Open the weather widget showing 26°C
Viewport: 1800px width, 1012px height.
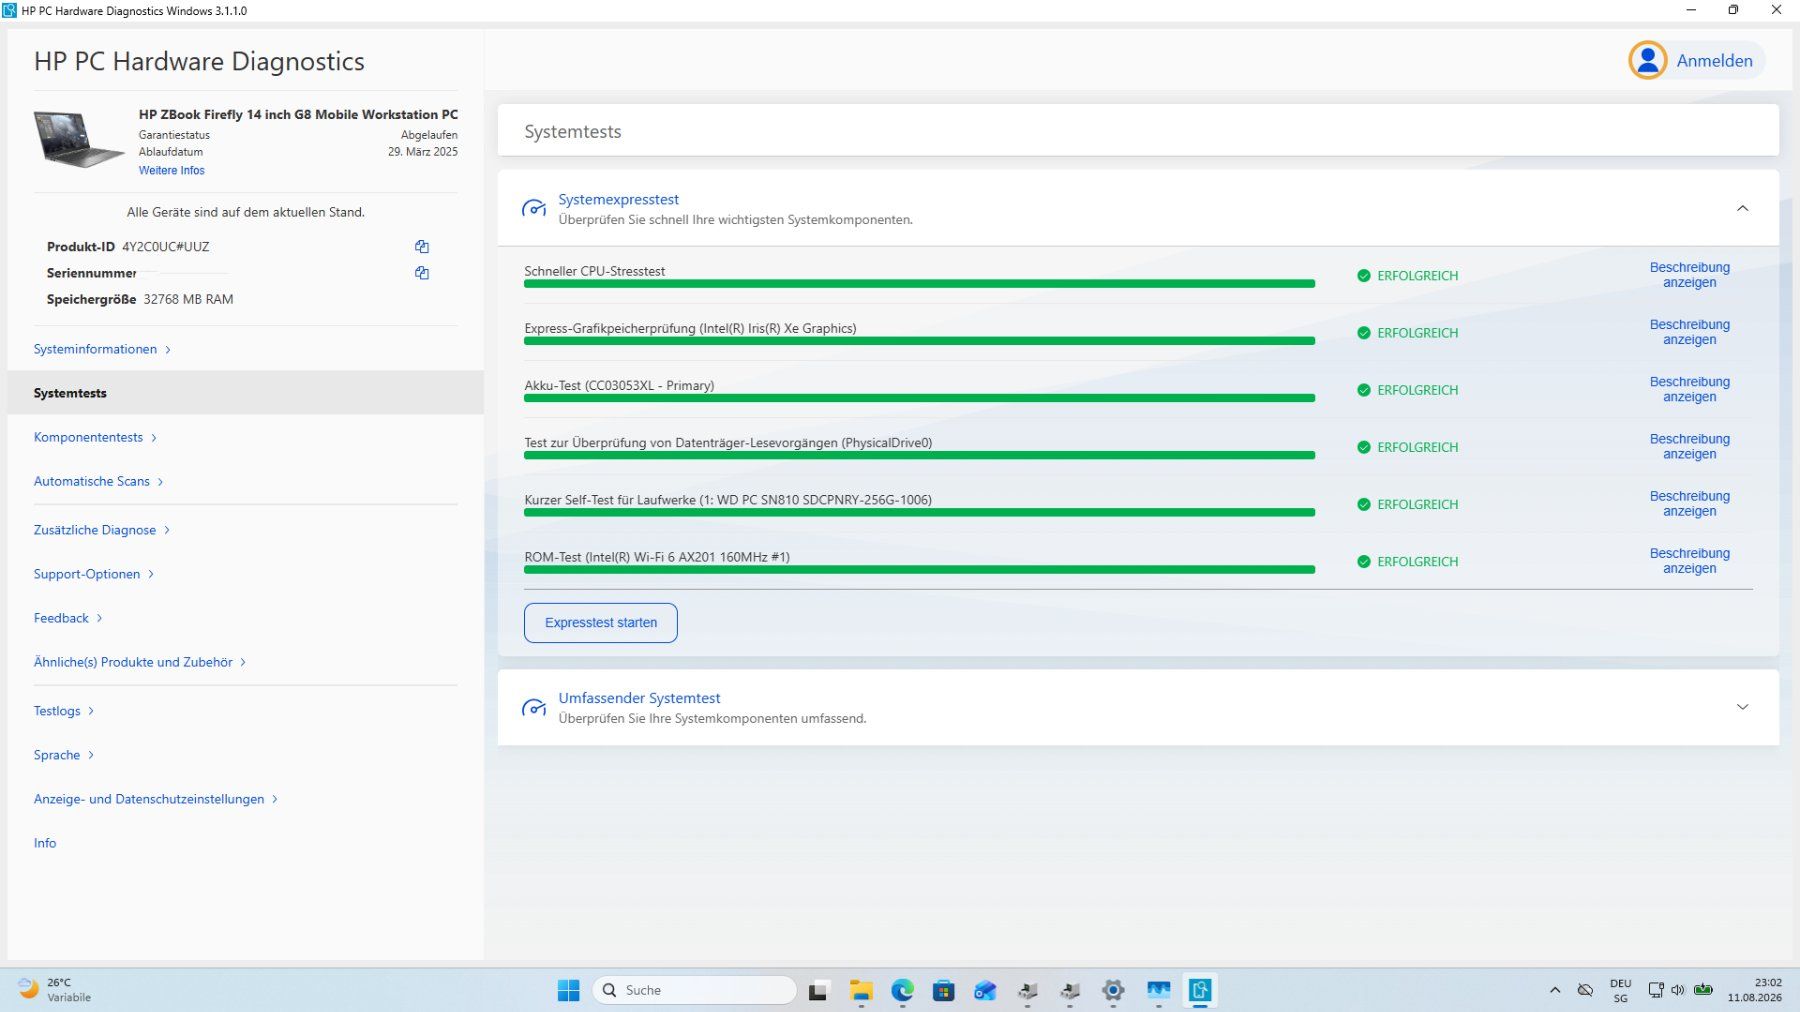56,990
